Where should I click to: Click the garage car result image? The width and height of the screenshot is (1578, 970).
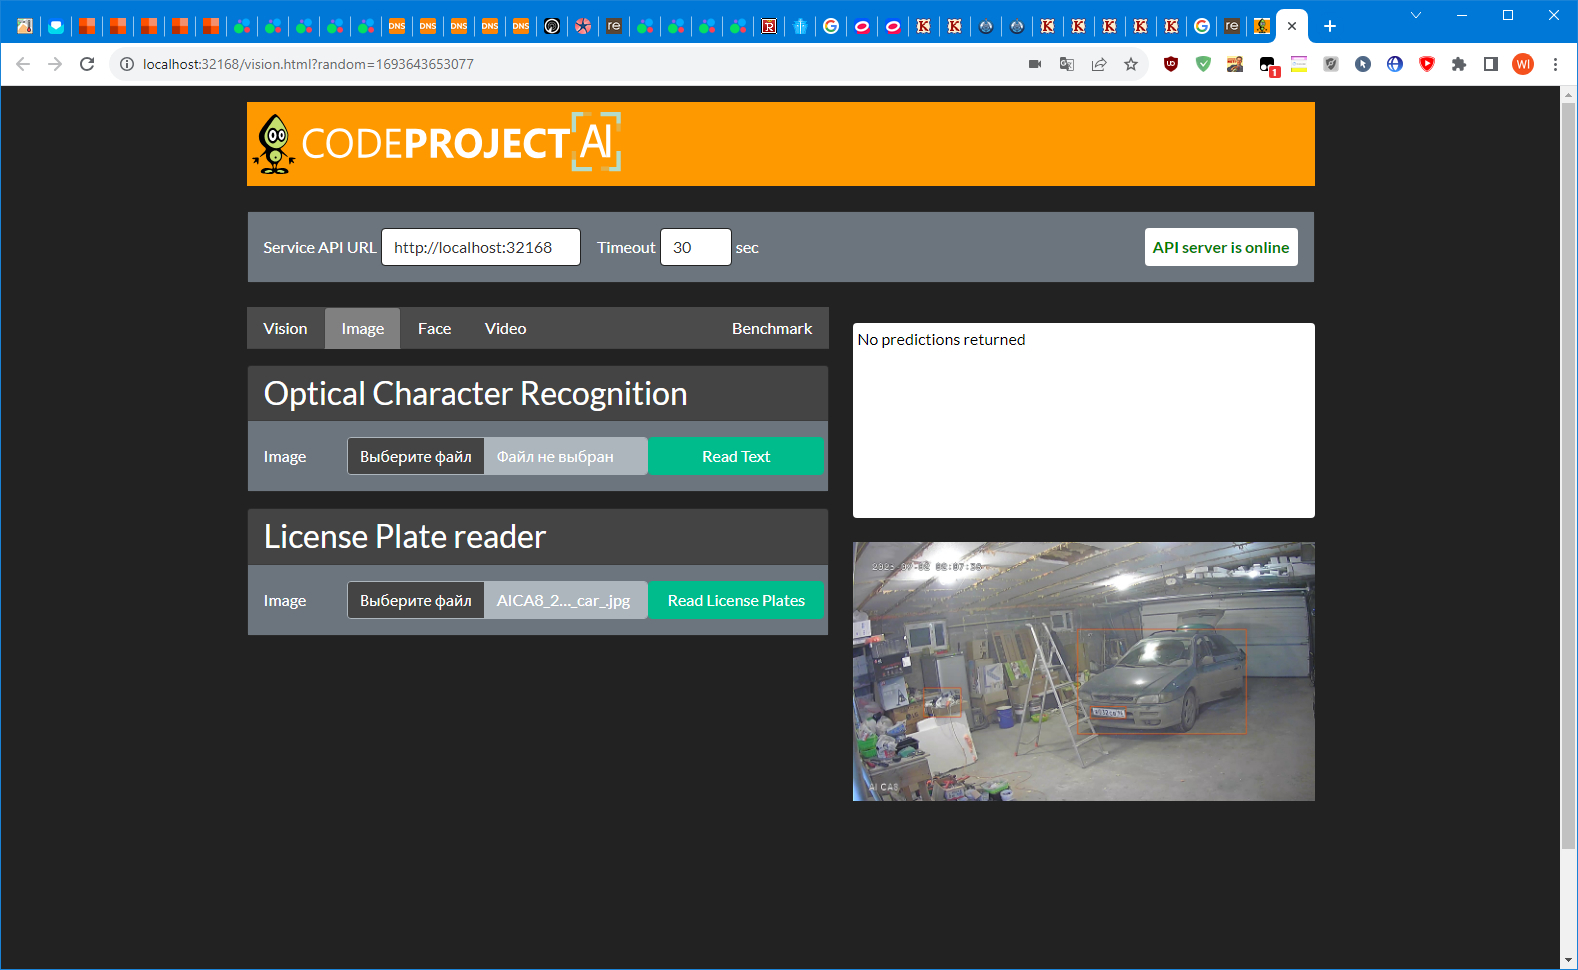[1083, 671]
